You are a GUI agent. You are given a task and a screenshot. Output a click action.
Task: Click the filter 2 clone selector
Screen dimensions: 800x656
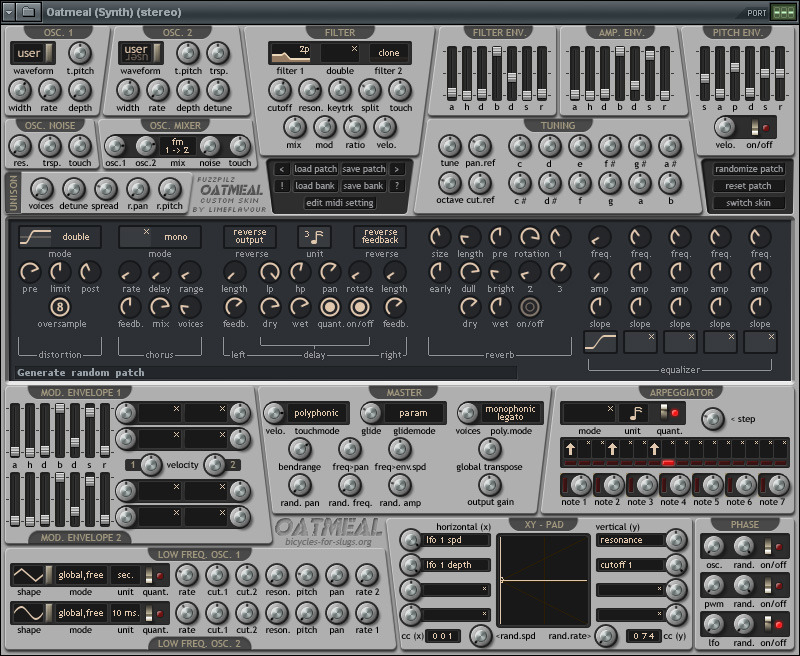click(389, 53)
